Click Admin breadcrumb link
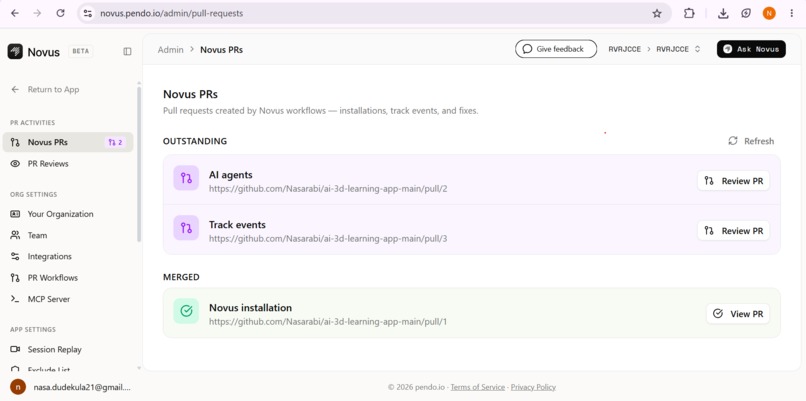 pos(171,50)
